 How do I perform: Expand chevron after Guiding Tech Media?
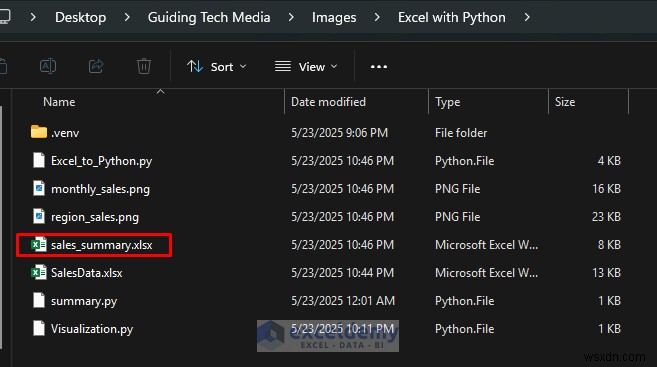click(291, 17)
